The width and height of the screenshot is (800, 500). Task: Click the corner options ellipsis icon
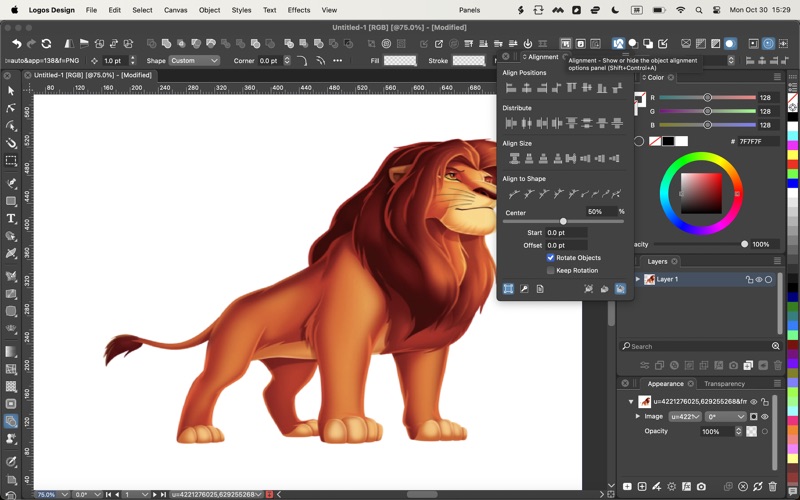click(337, 60)
